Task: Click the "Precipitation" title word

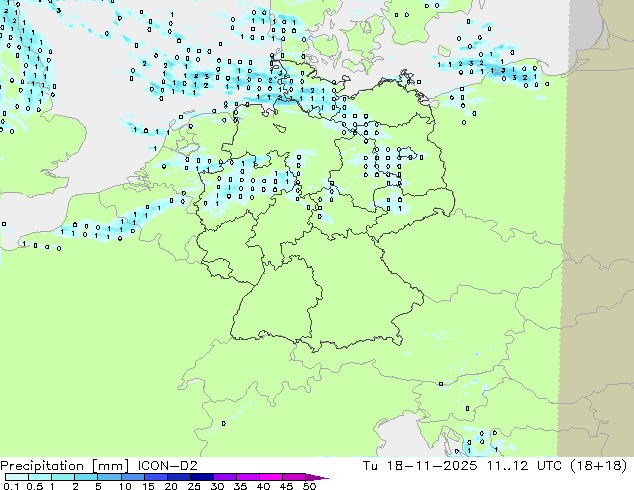Action: (x=42, y=466)
